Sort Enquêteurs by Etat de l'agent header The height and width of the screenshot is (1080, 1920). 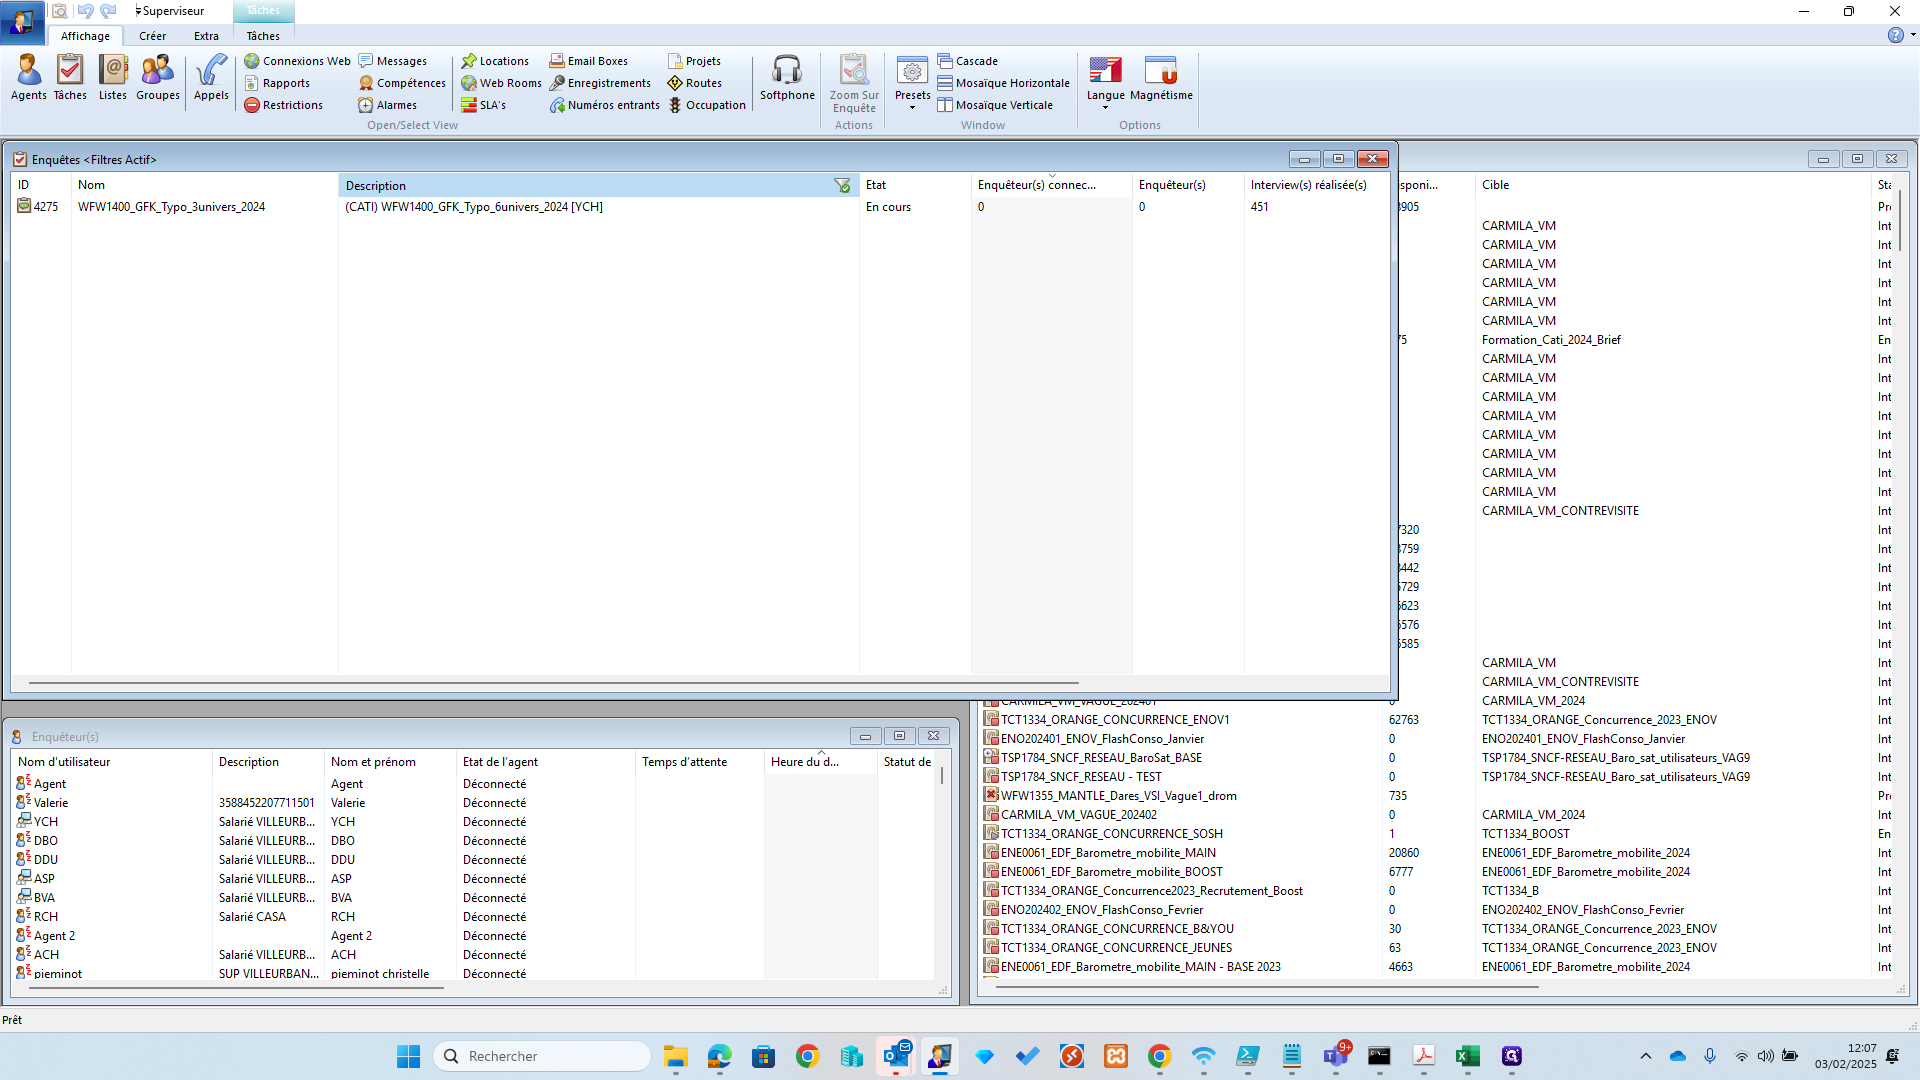[x=545, y=762]
